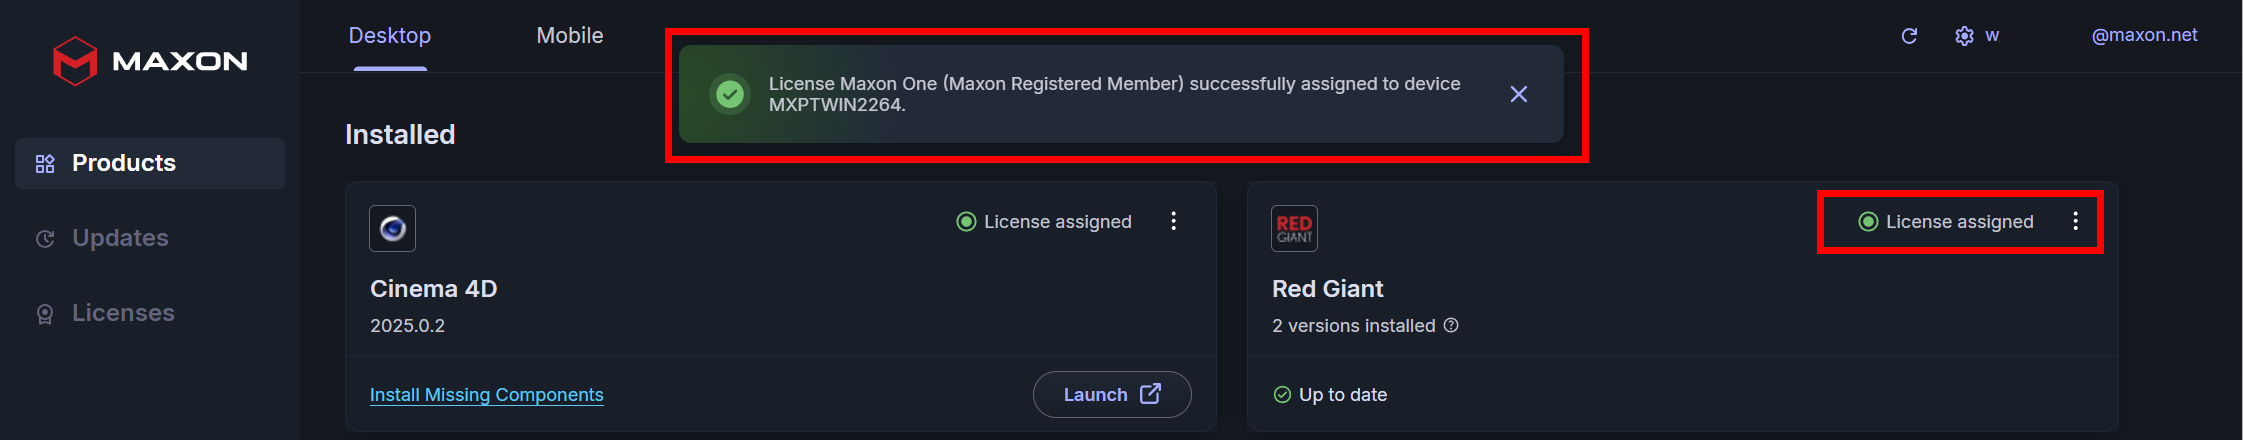This screenshot has width=2243, height=440.
Task: Open the Products section
Action: pos(124,163)
